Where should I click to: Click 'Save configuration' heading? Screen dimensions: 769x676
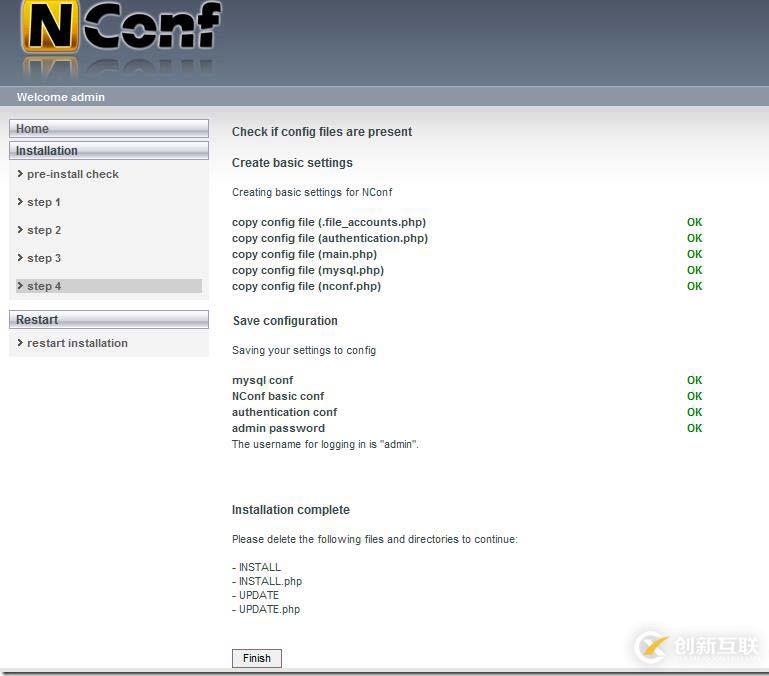click(x=285, y=320)
